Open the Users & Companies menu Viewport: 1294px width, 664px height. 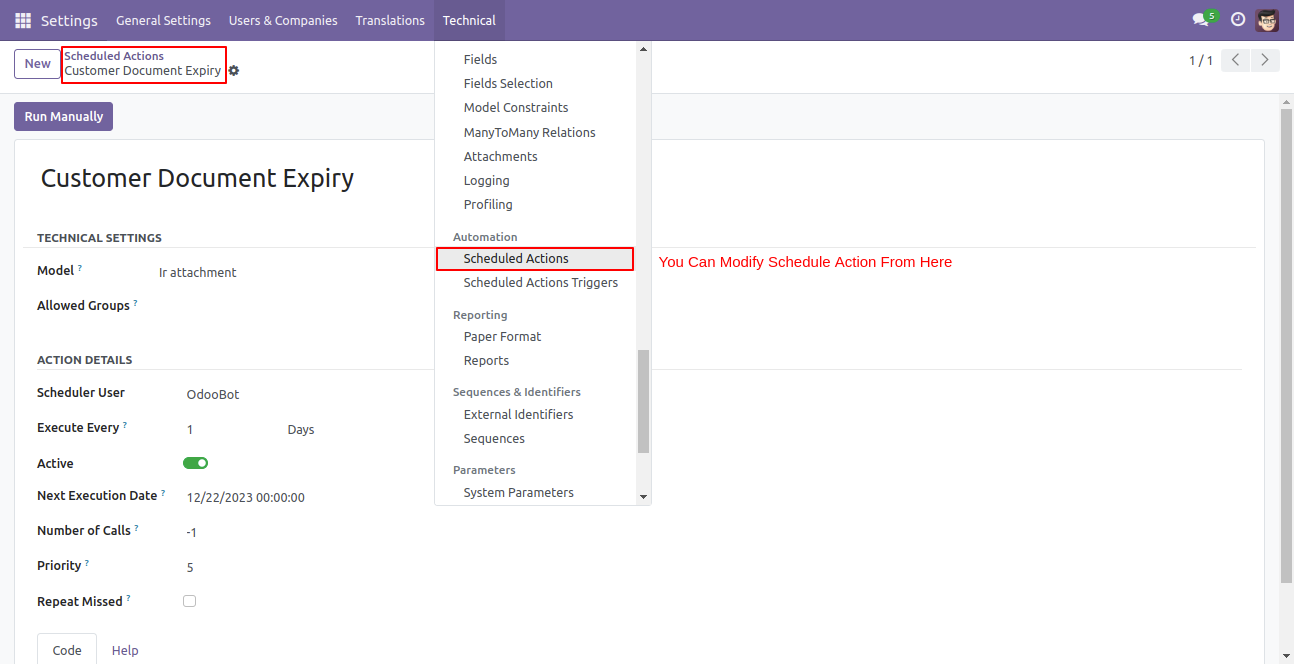point(283,20)
